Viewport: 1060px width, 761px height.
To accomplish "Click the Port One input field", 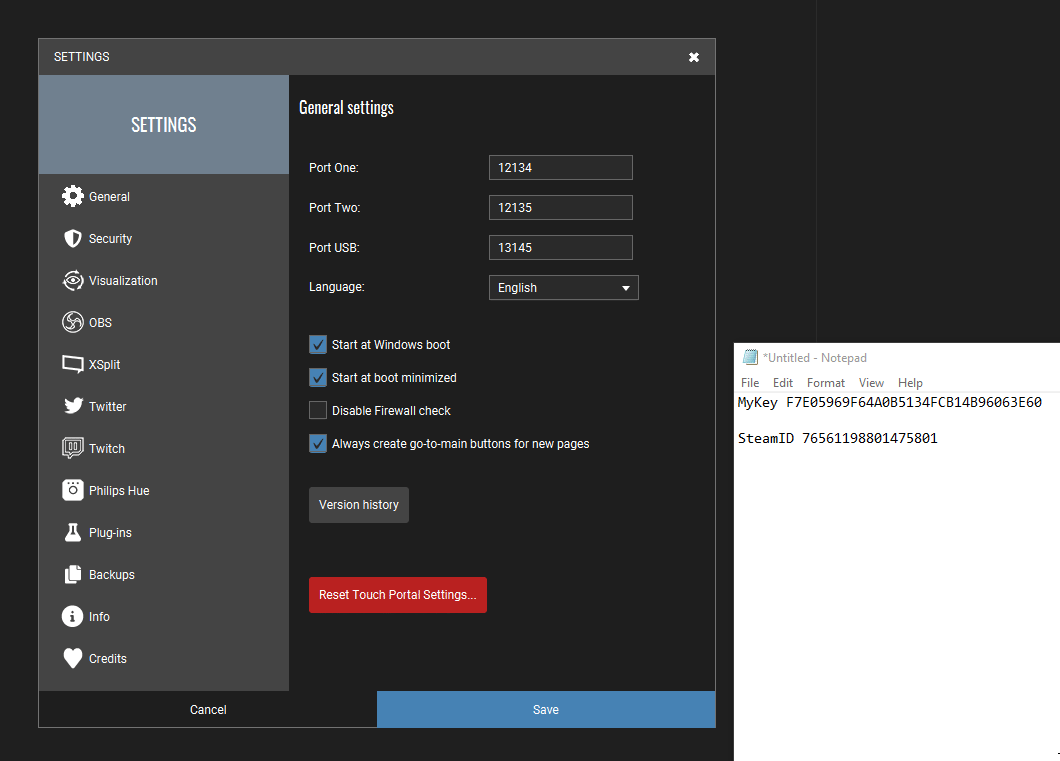I will (560, 168).
